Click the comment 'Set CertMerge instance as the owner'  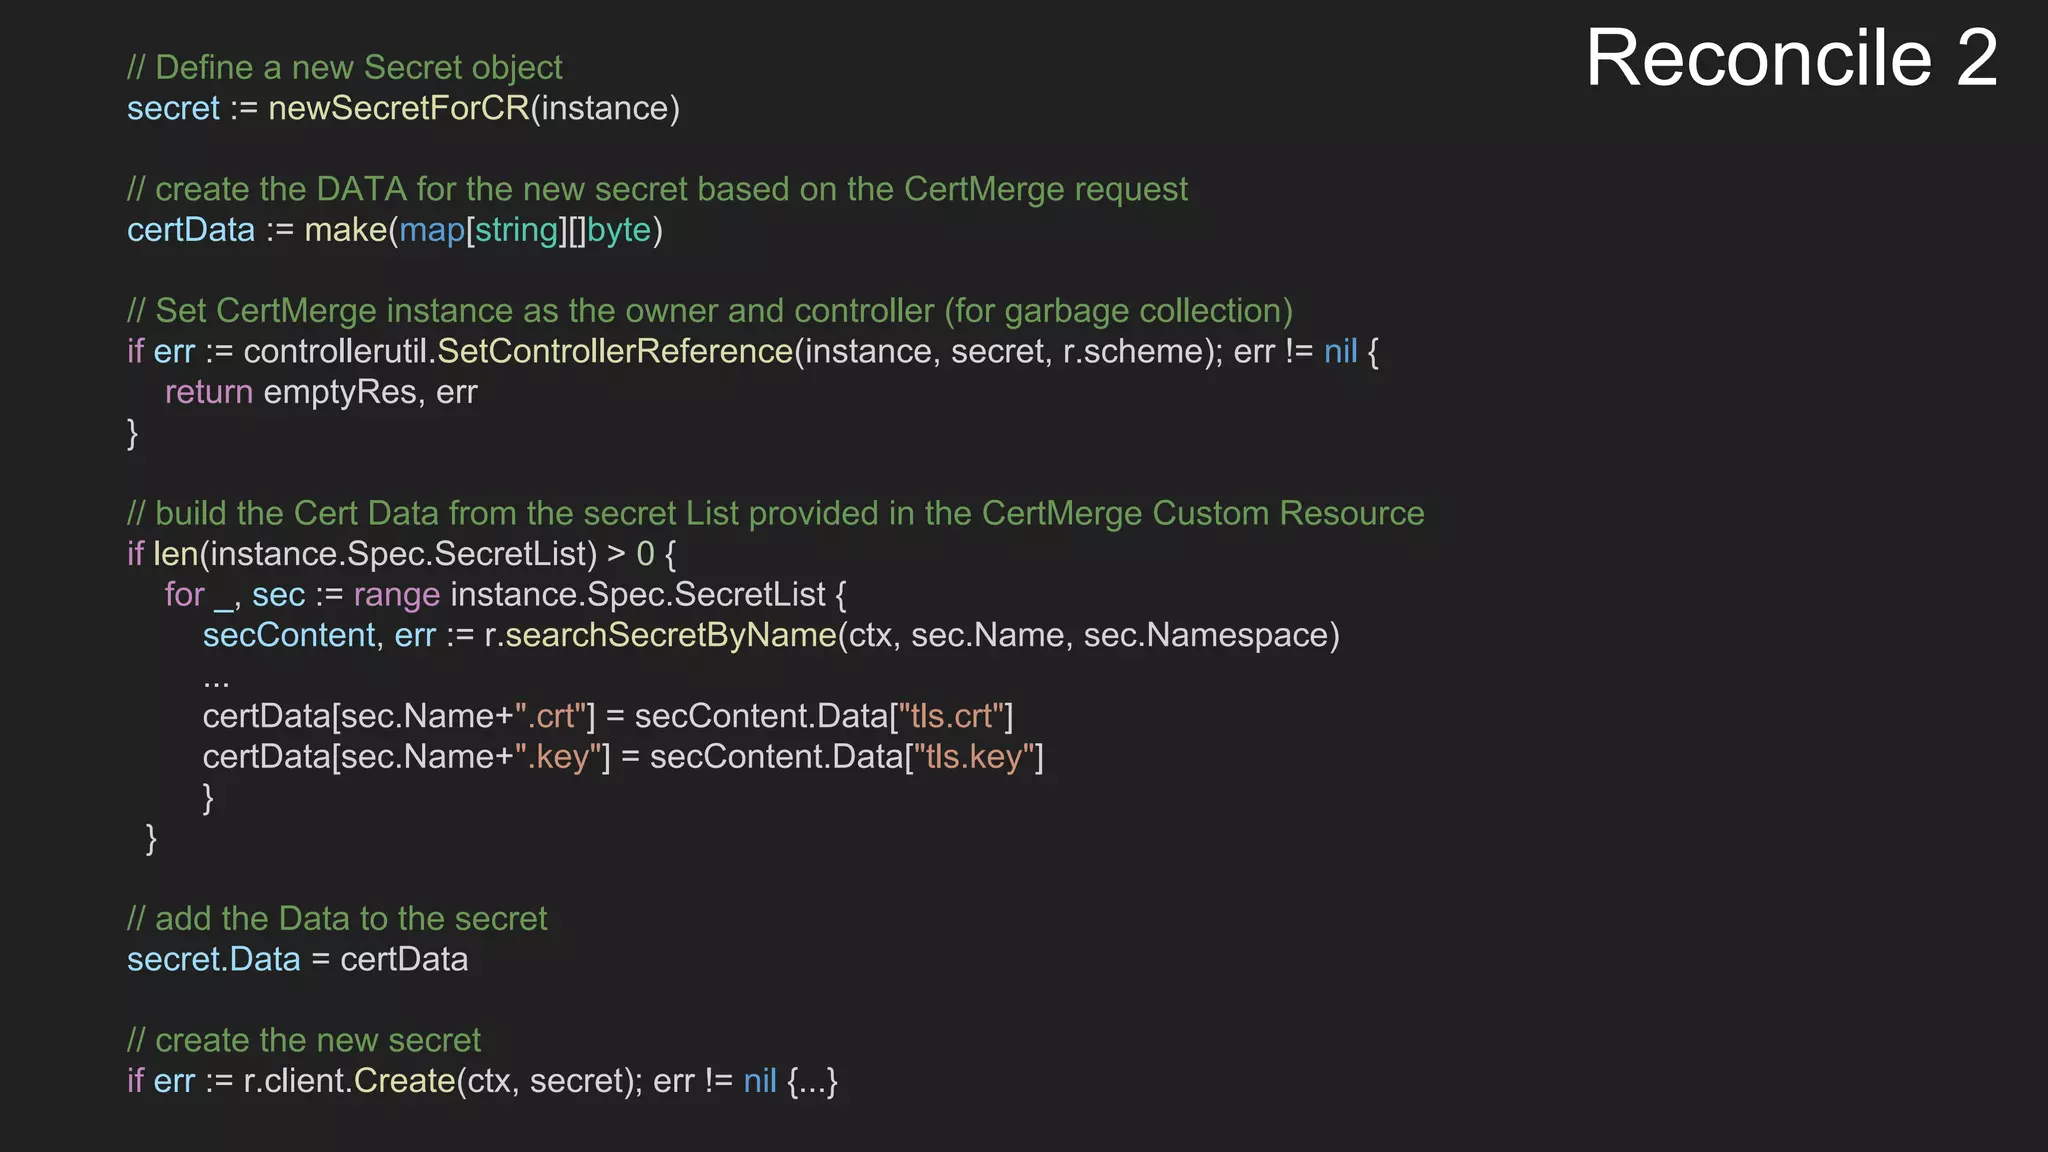710,311
